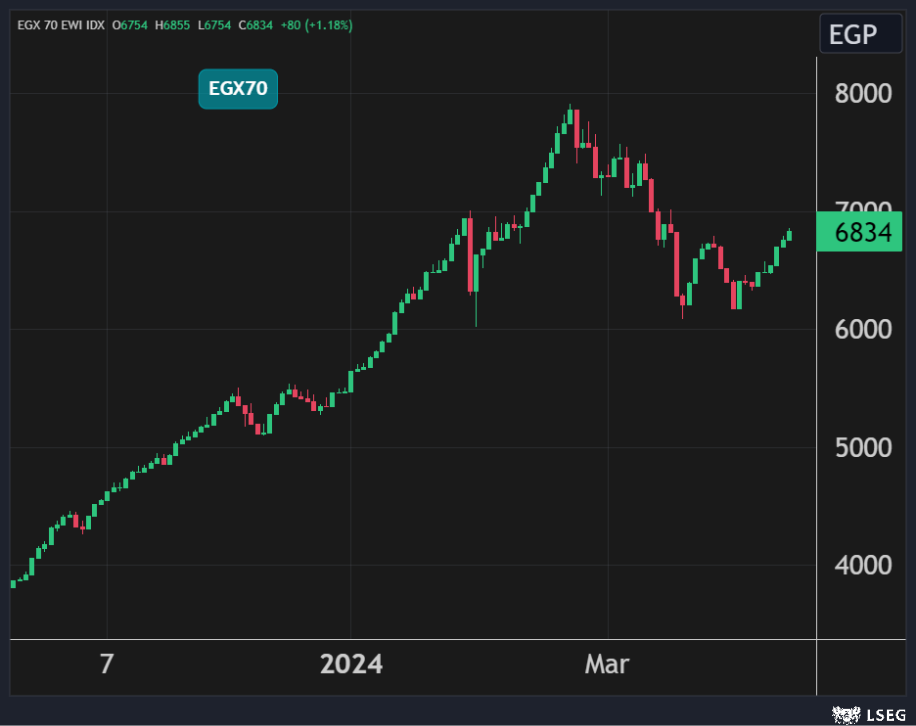
Task: Select the Mar label on the time axis
Action: (x=608, y=664)
